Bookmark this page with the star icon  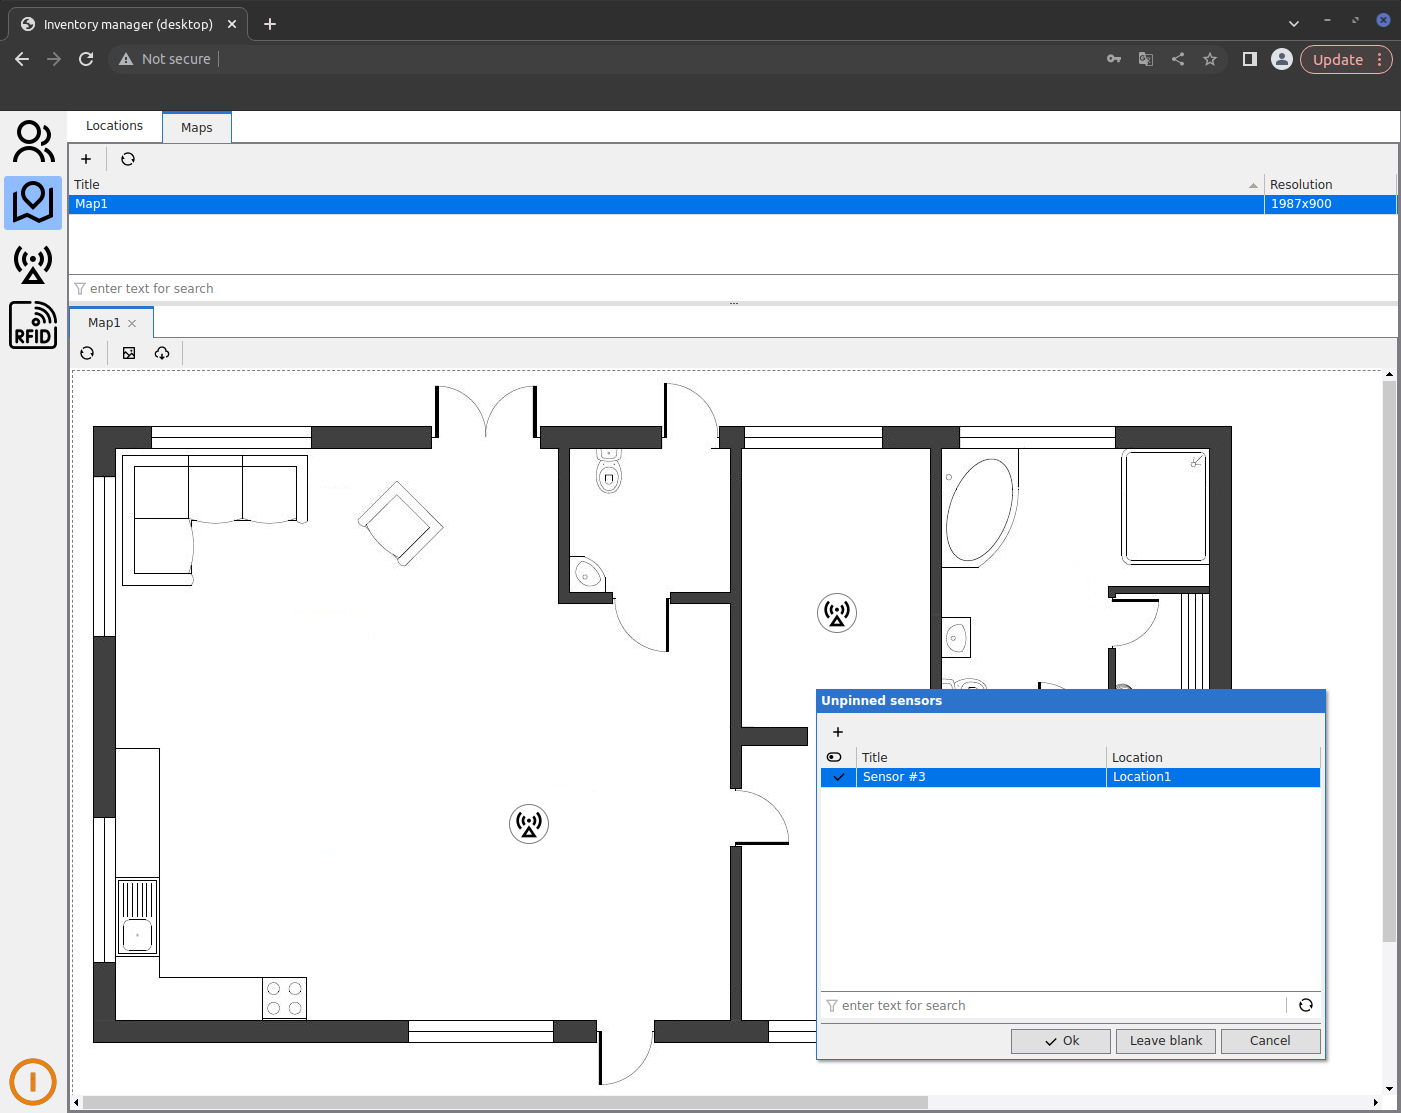pyautogui.click(x=1210, y=59)
